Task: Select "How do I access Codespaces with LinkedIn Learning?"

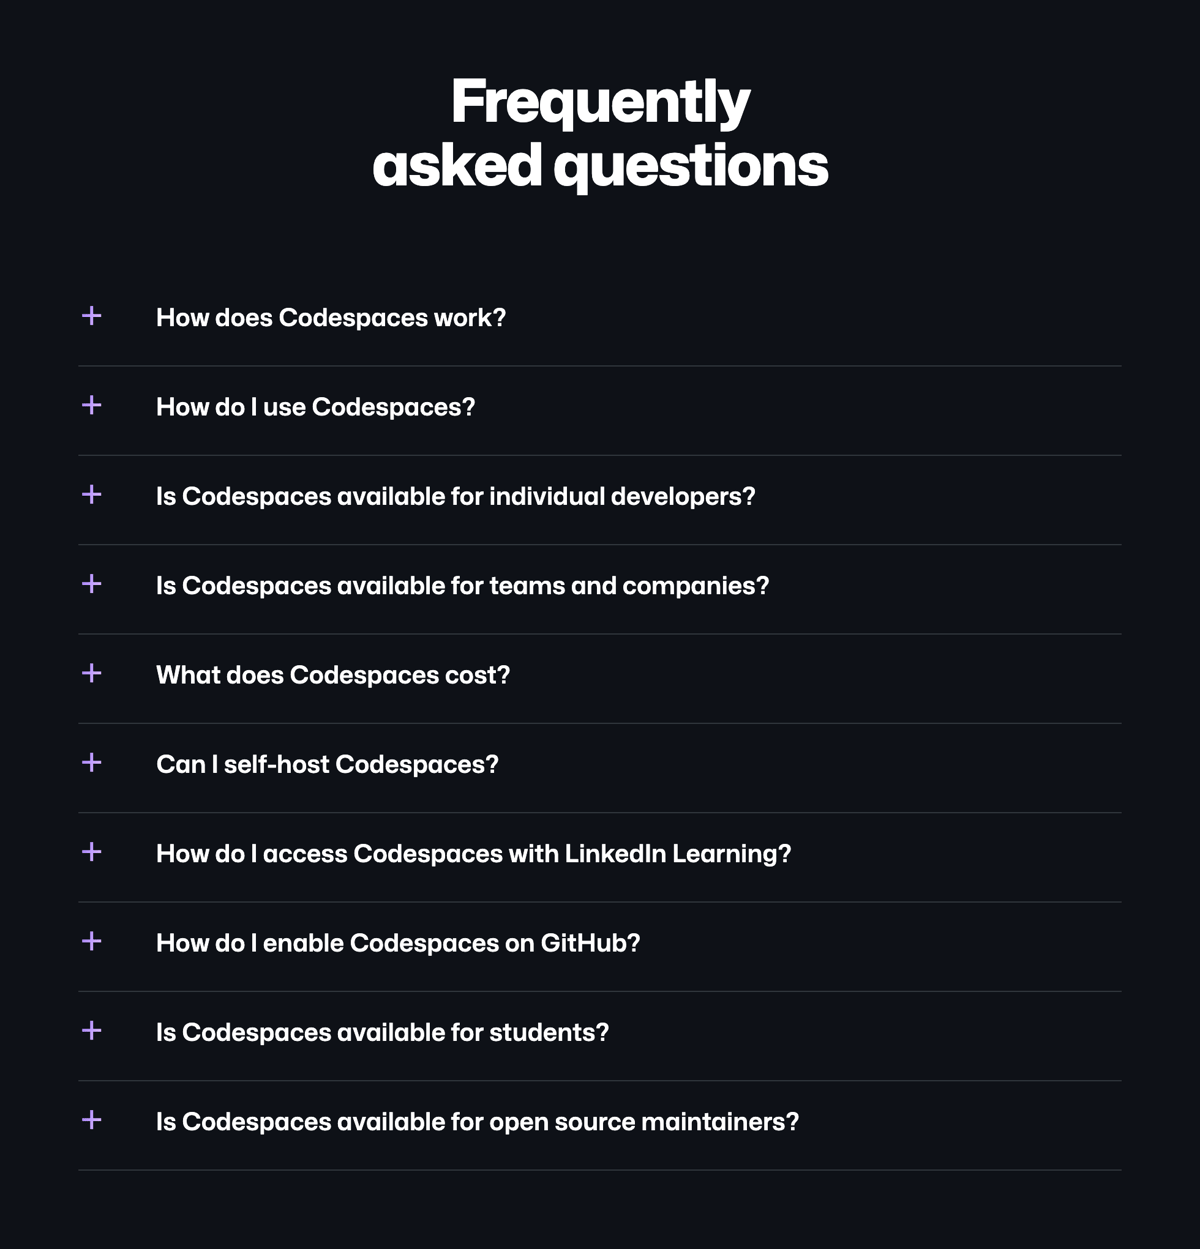Action: [x=474, y=853]
